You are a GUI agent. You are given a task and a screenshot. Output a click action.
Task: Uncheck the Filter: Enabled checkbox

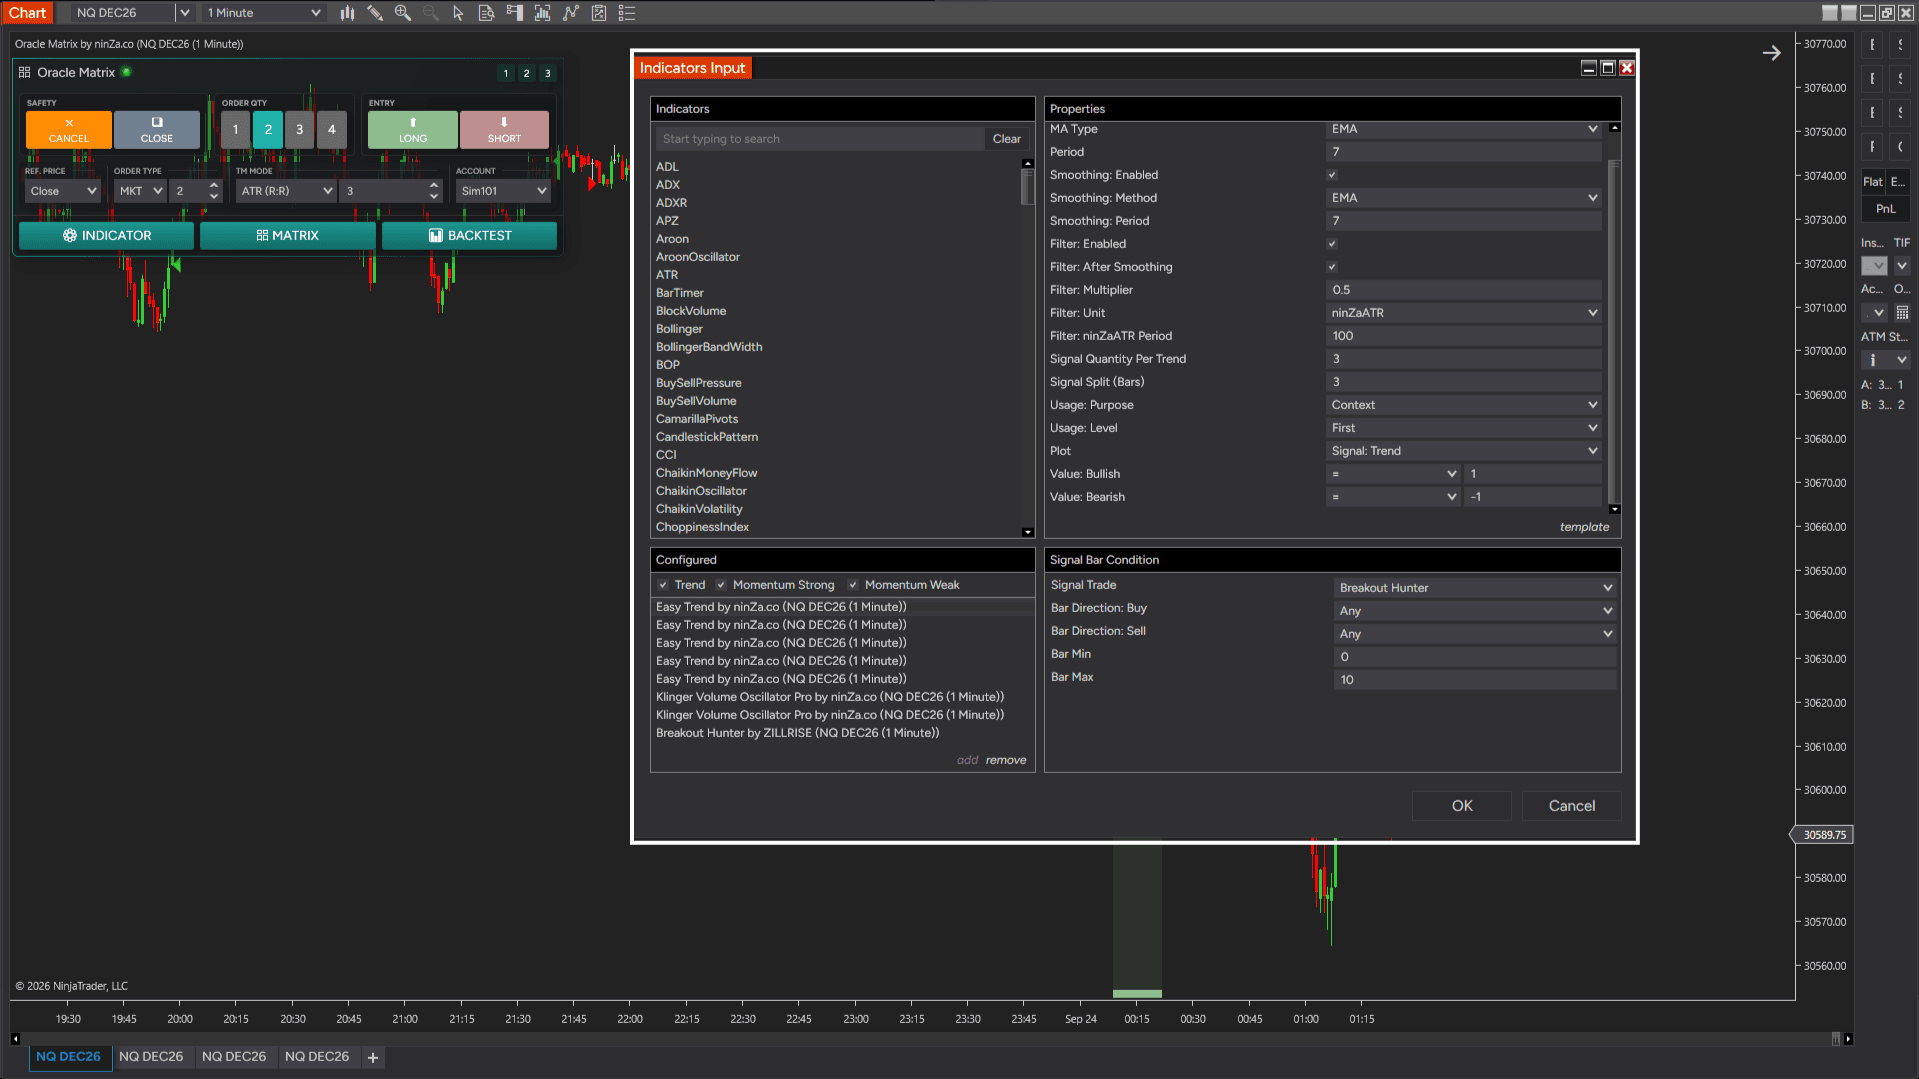[1332, 244]
